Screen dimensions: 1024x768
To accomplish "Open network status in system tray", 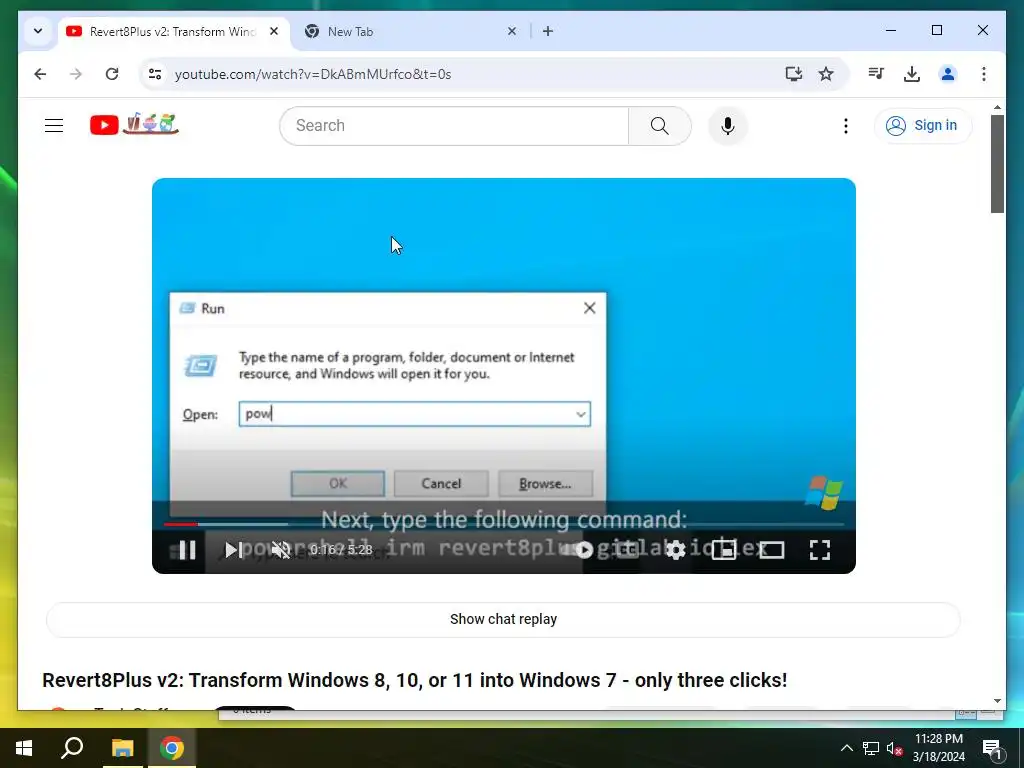I will (x=871, y=748).
